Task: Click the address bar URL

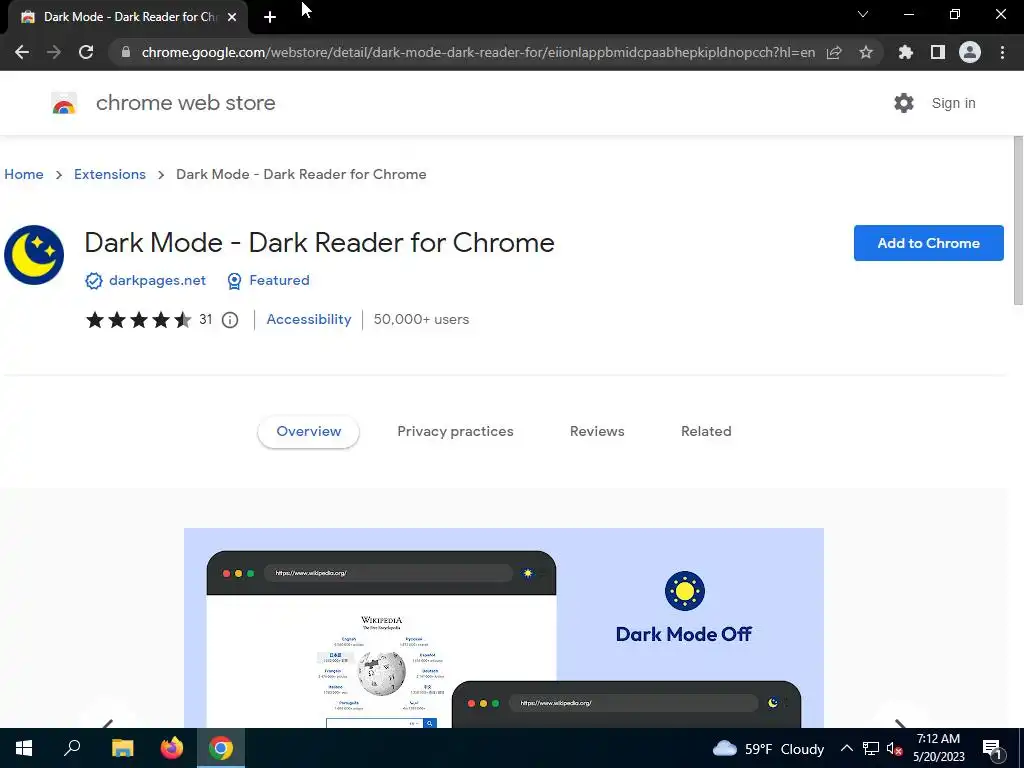Action: tap(478, 52)
